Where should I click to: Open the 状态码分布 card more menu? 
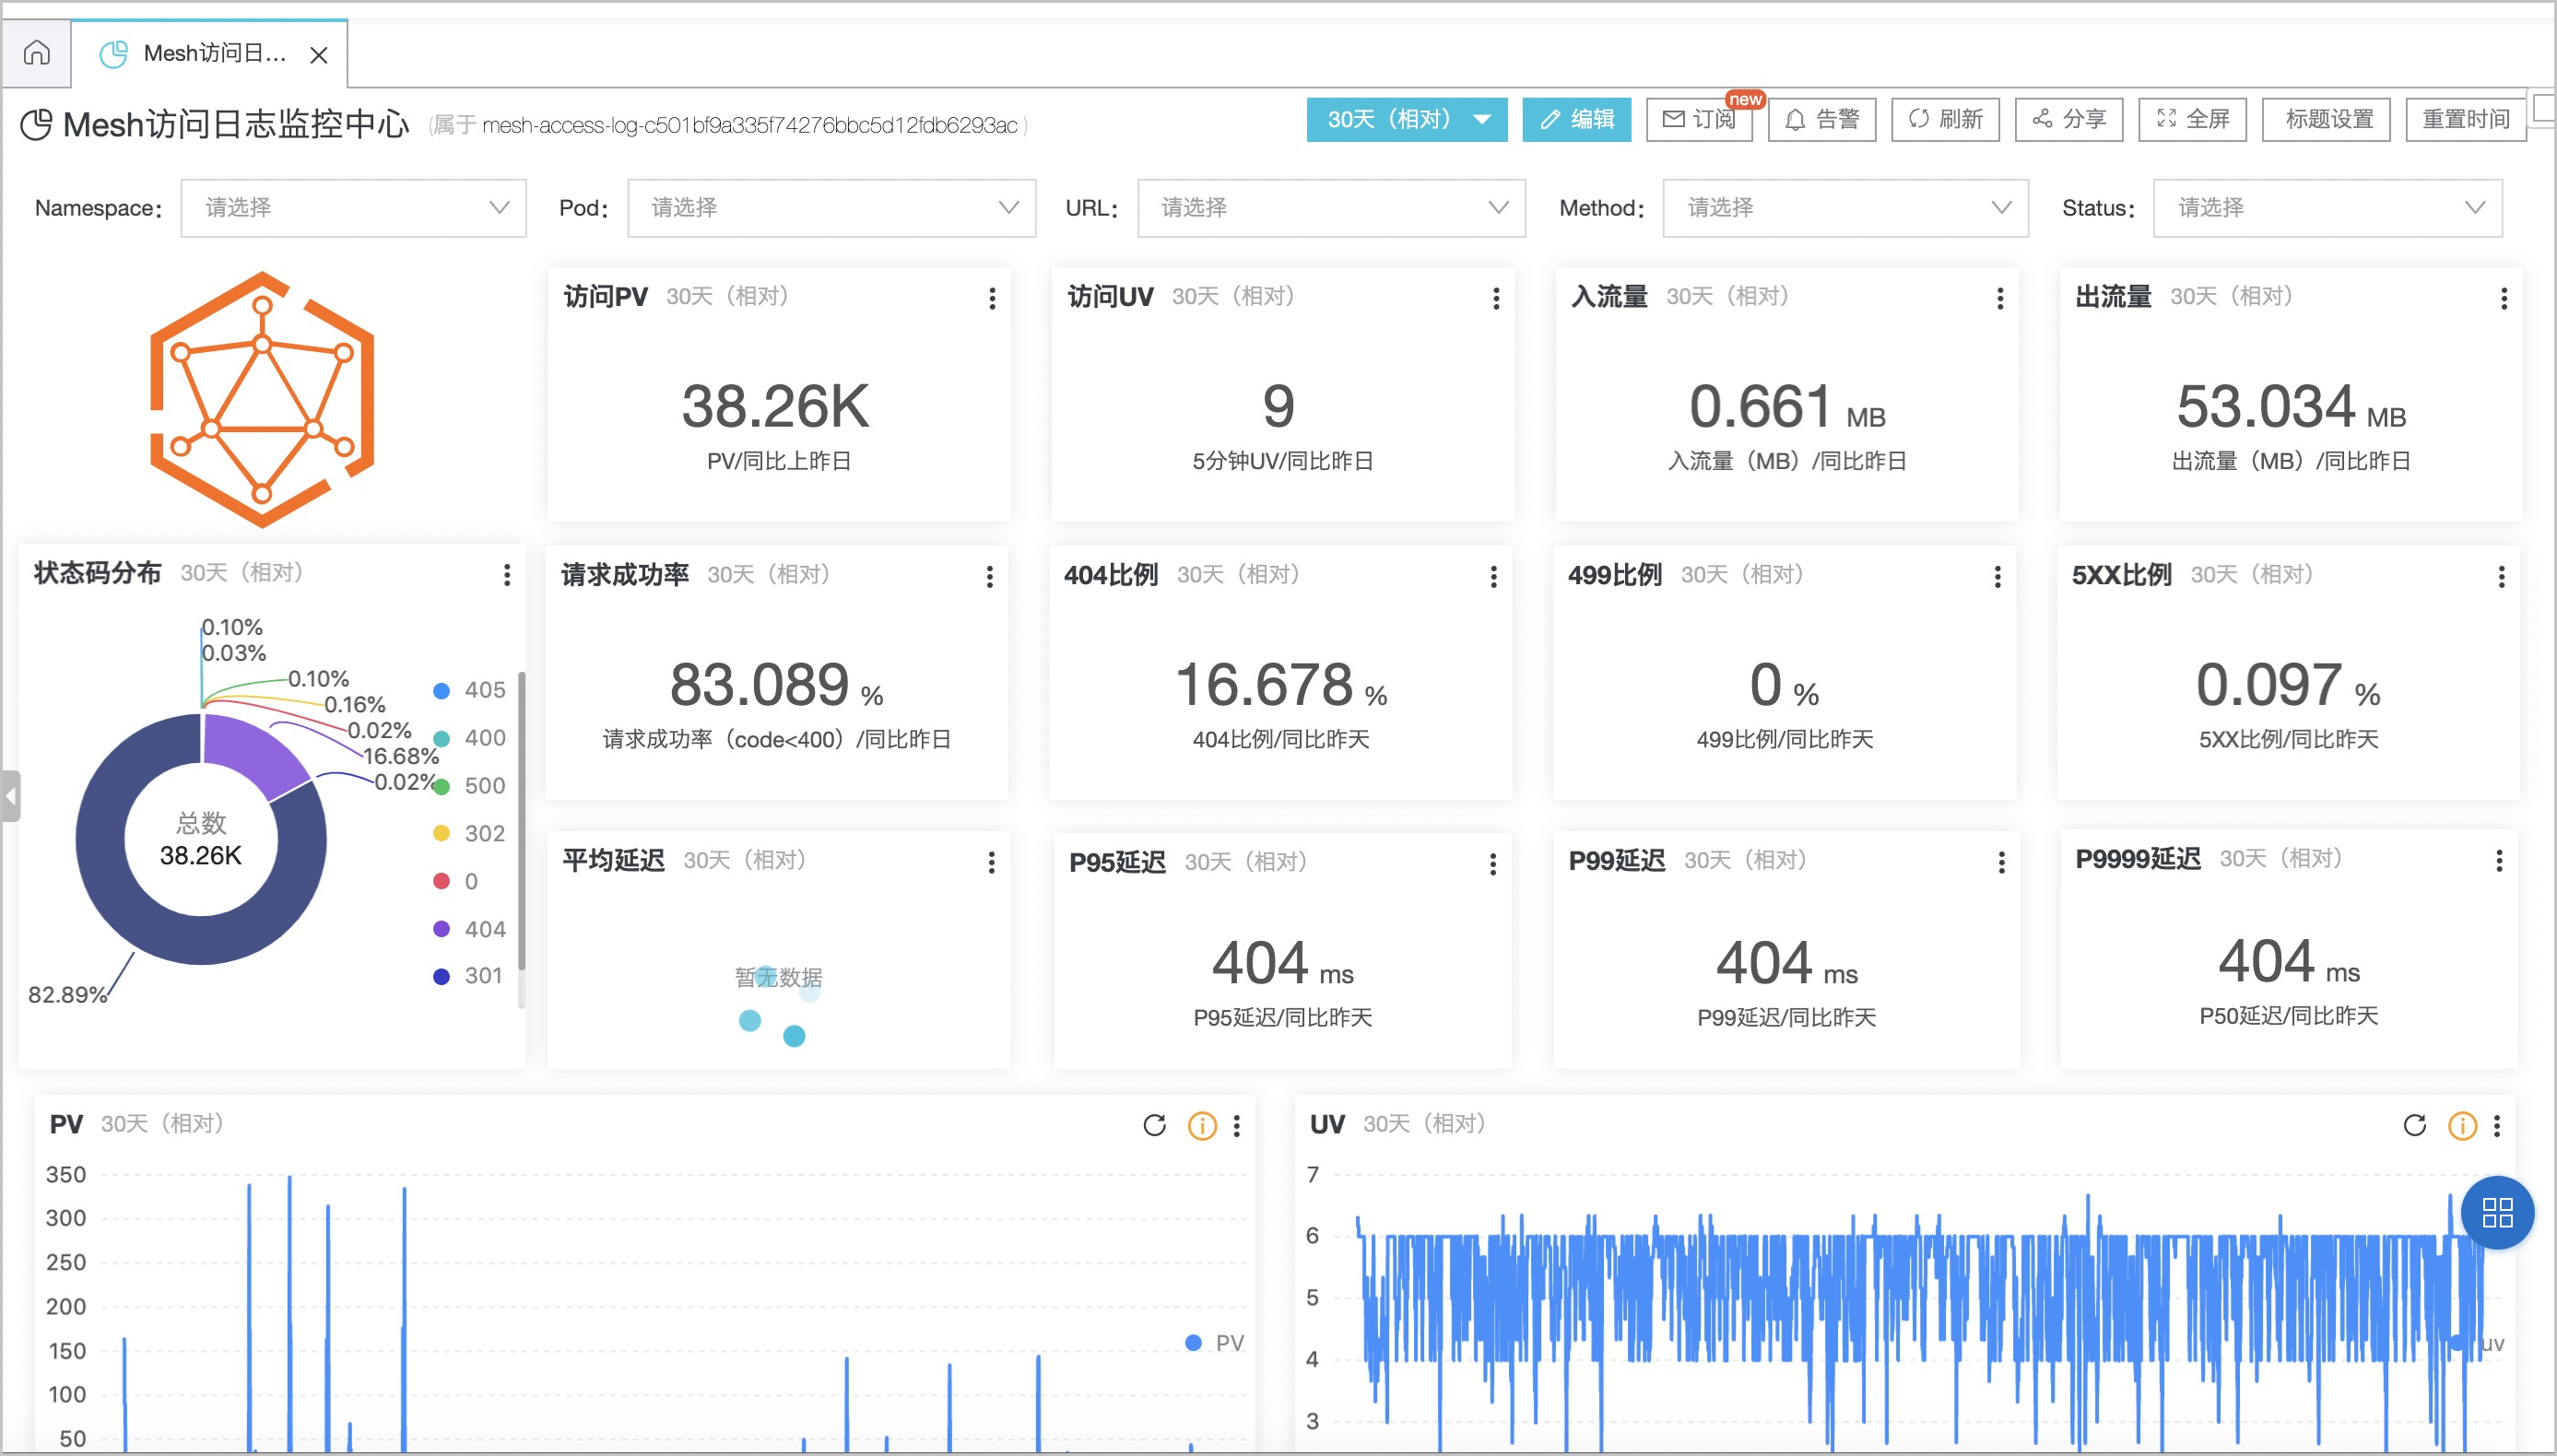pos(507,575)
